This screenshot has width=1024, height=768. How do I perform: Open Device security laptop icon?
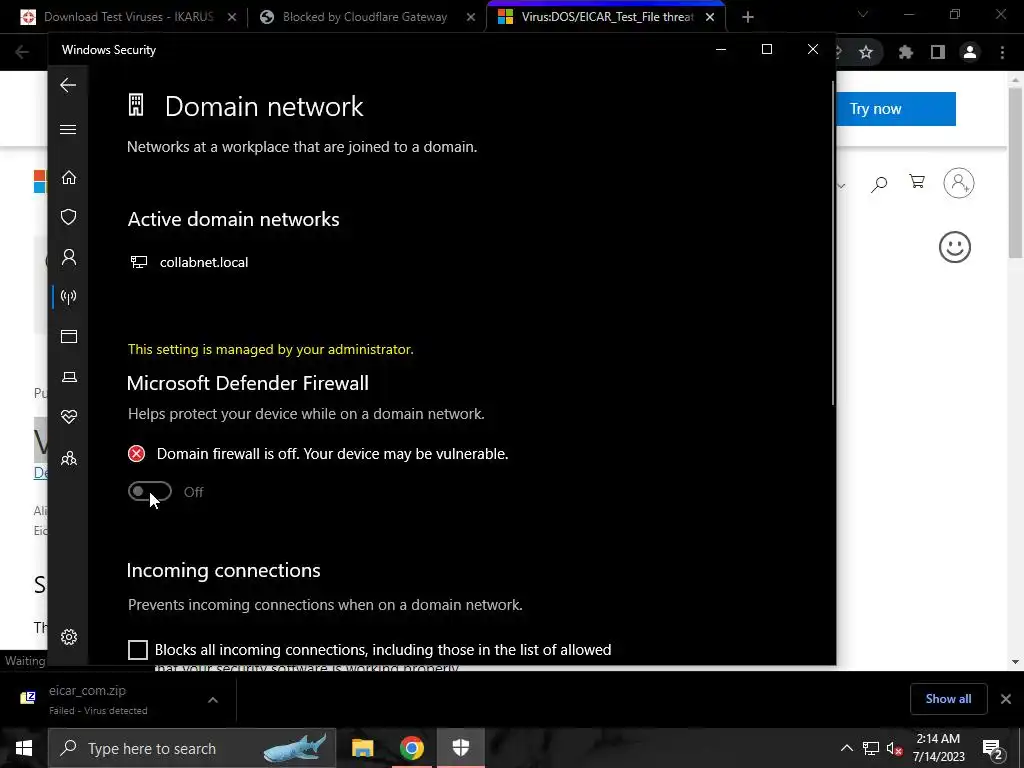pyautogui.click(x=69, y=377)
